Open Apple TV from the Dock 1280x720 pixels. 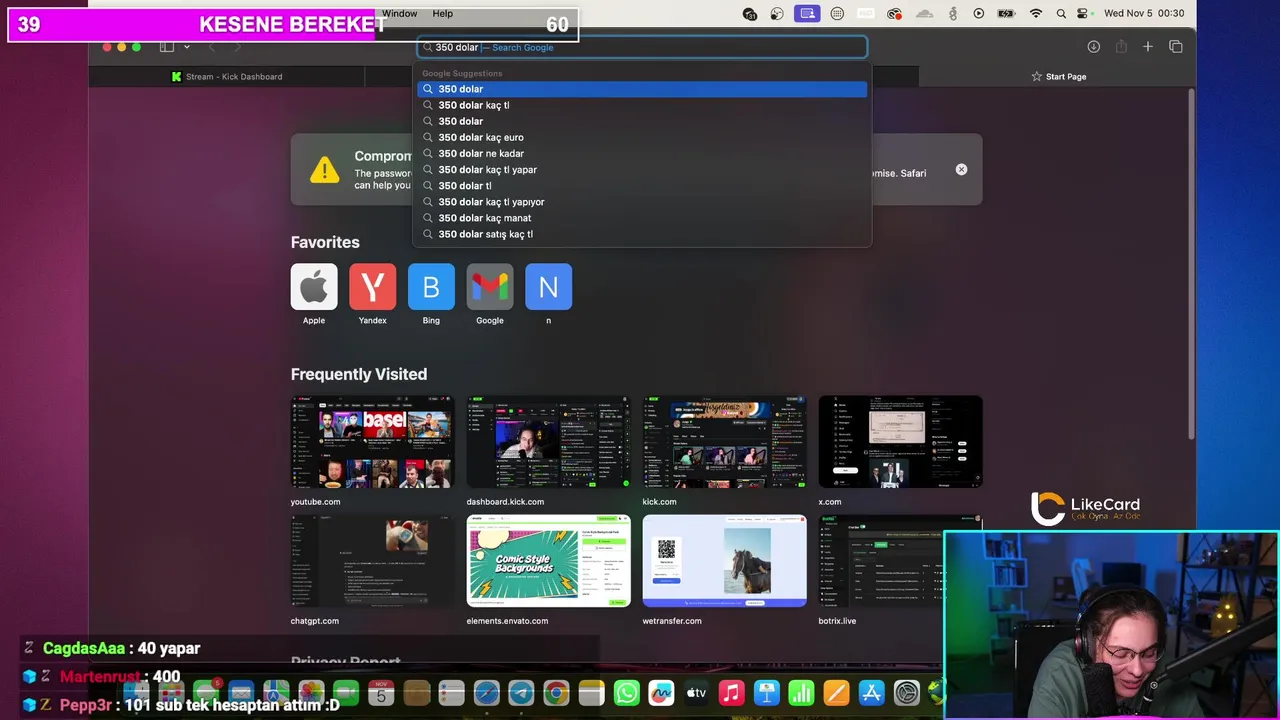[x=696, y=692]
